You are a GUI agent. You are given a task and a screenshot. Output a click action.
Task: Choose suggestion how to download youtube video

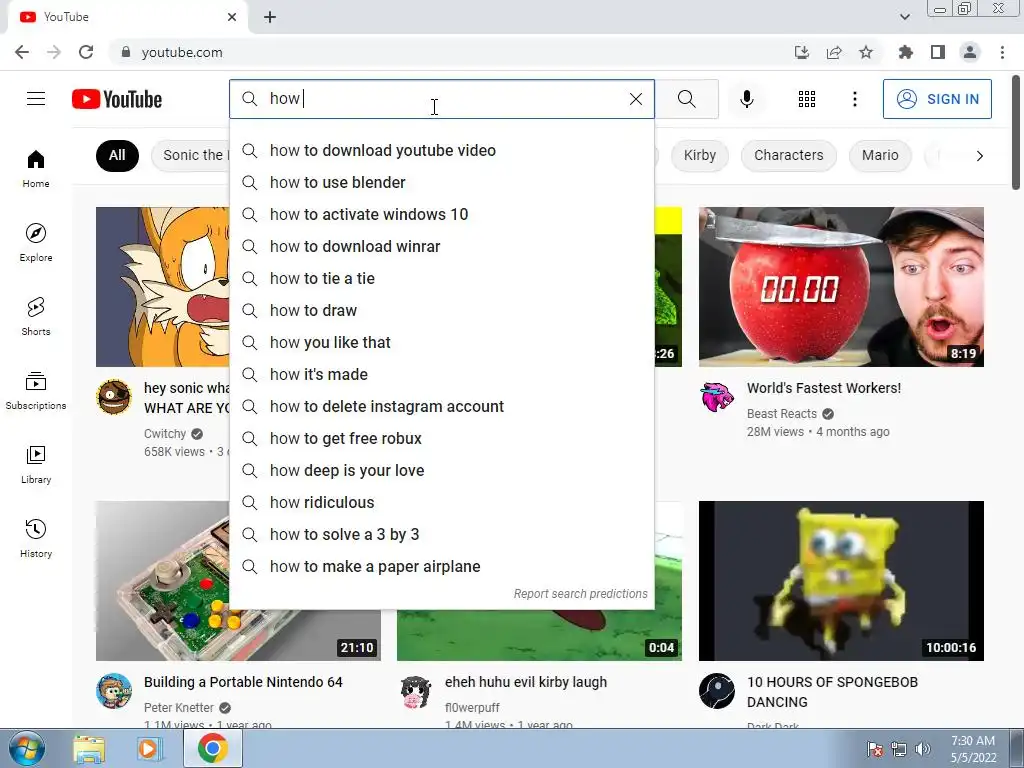click(x=441, y=150)
